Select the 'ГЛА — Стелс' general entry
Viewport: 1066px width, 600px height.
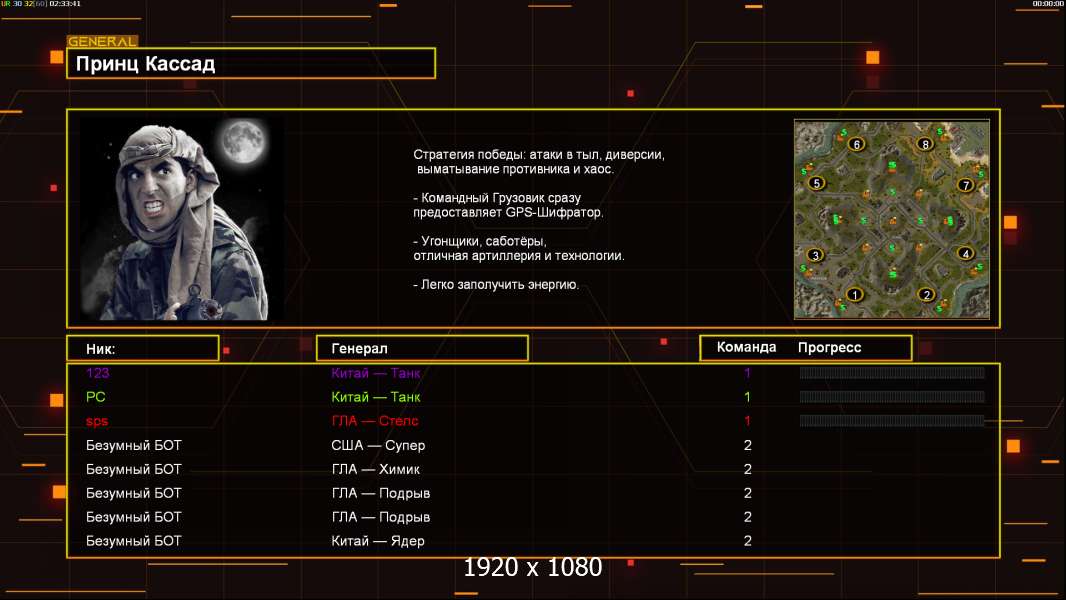pos(375,421)
